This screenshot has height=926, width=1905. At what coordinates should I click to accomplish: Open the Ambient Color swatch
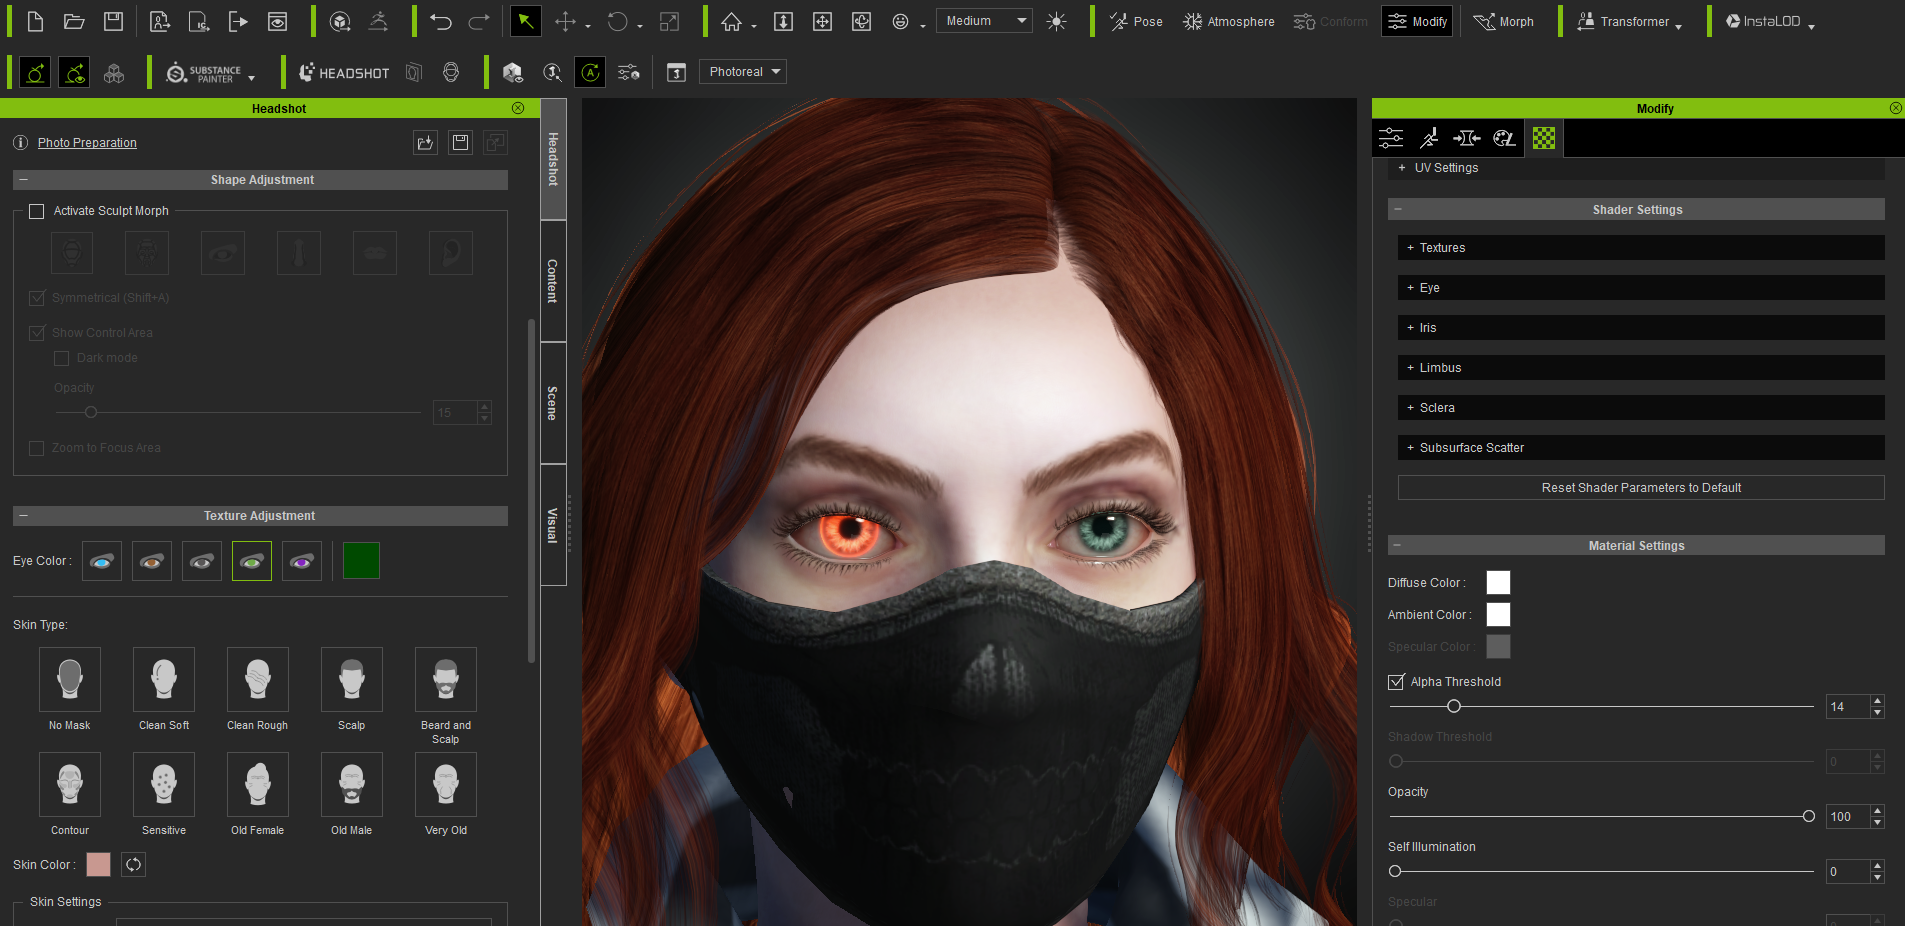coord(1498,615)
